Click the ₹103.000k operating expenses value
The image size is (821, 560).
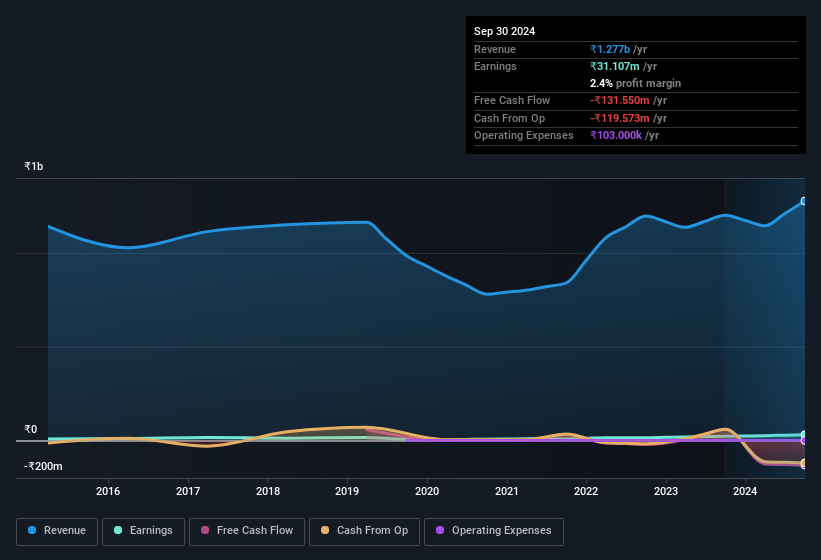[x=616, y=135]
